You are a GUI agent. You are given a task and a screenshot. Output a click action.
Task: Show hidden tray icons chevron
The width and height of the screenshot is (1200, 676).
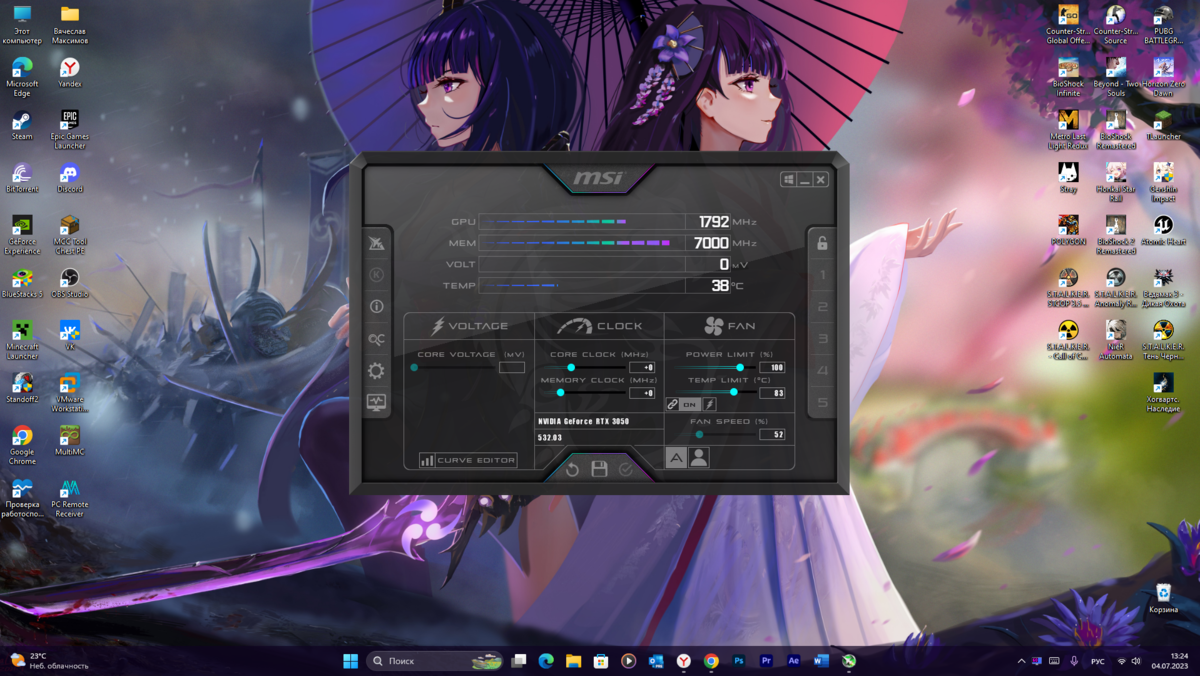point(1021,661)
